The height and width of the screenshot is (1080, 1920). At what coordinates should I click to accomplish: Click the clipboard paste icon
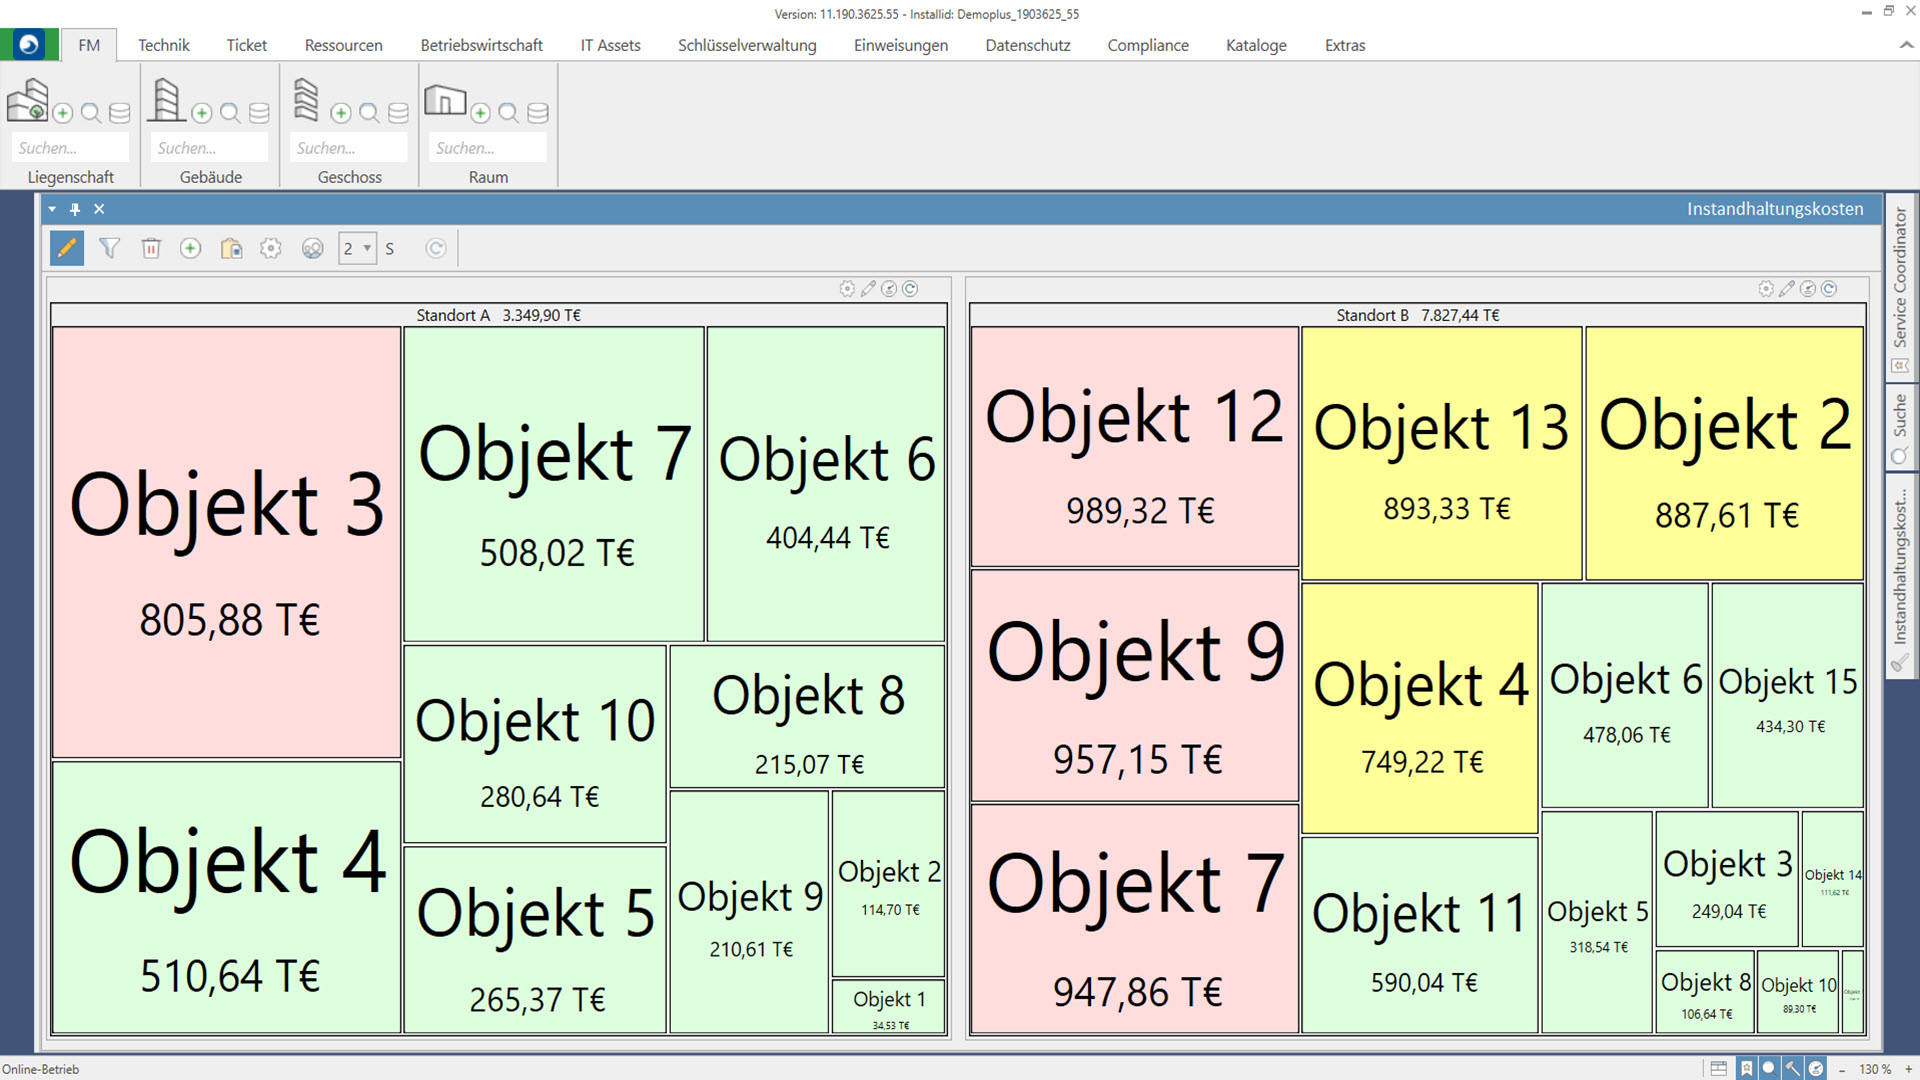coord(231,248)
